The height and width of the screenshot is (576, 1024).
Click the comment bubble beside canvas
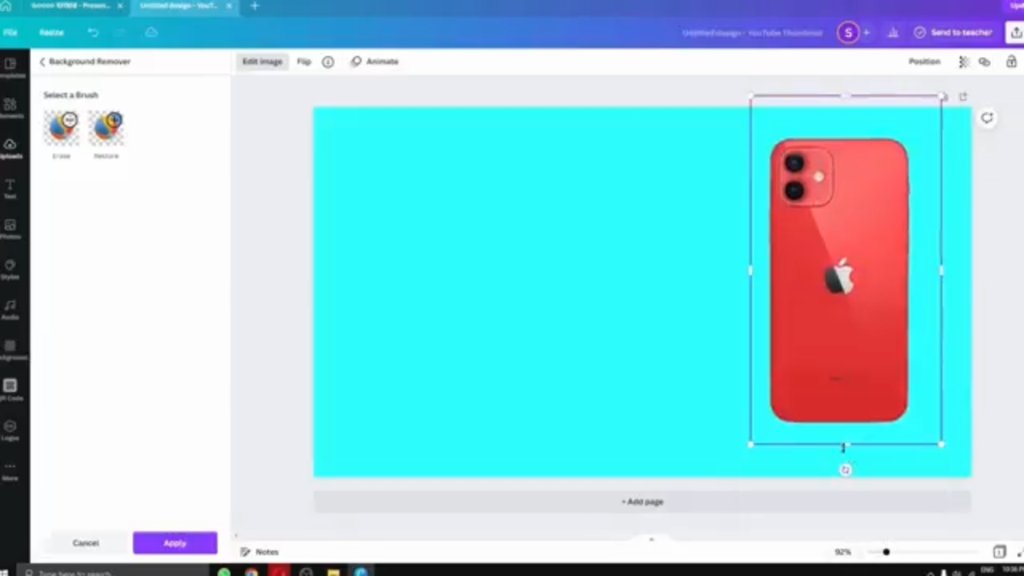point(987,118)
